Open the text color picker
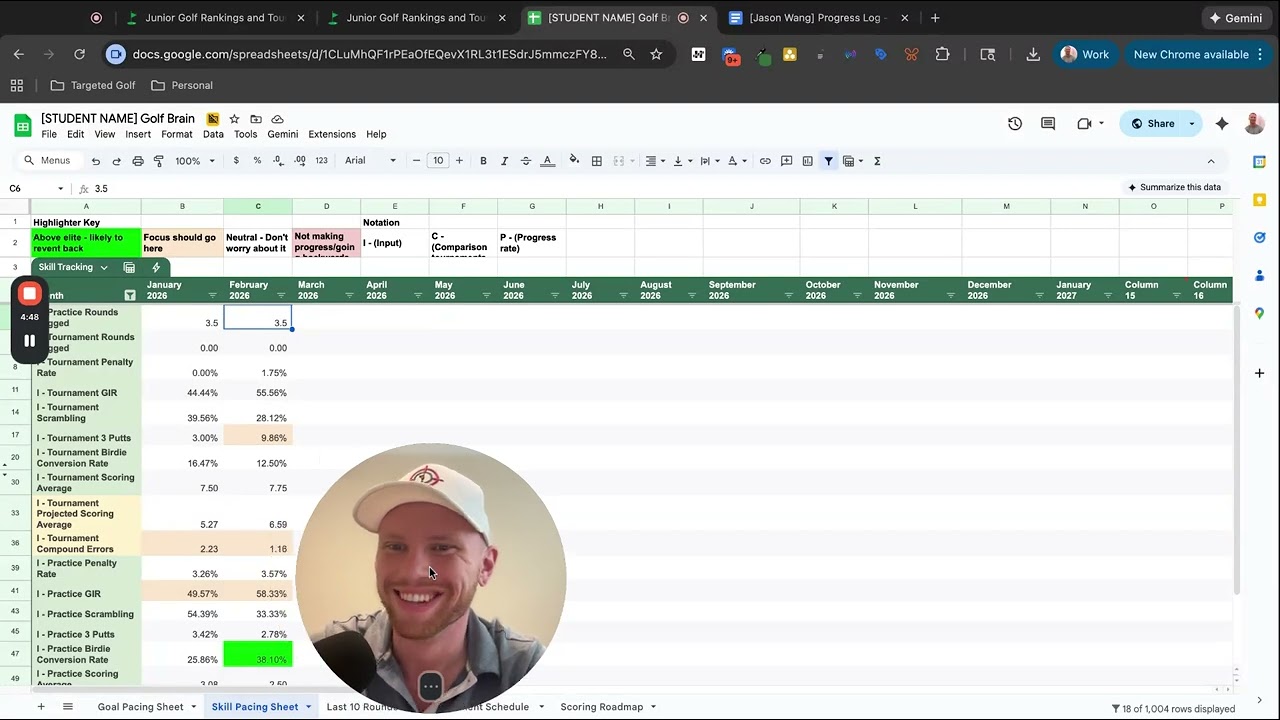1280x720 pixels. pyautogui.click(x=547, y=161)
